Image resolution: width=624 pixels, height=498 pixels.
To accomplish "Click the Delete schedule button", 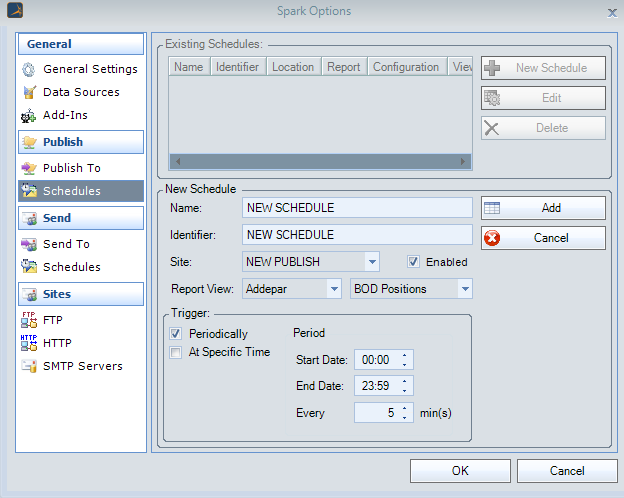I will pos(543,128).
